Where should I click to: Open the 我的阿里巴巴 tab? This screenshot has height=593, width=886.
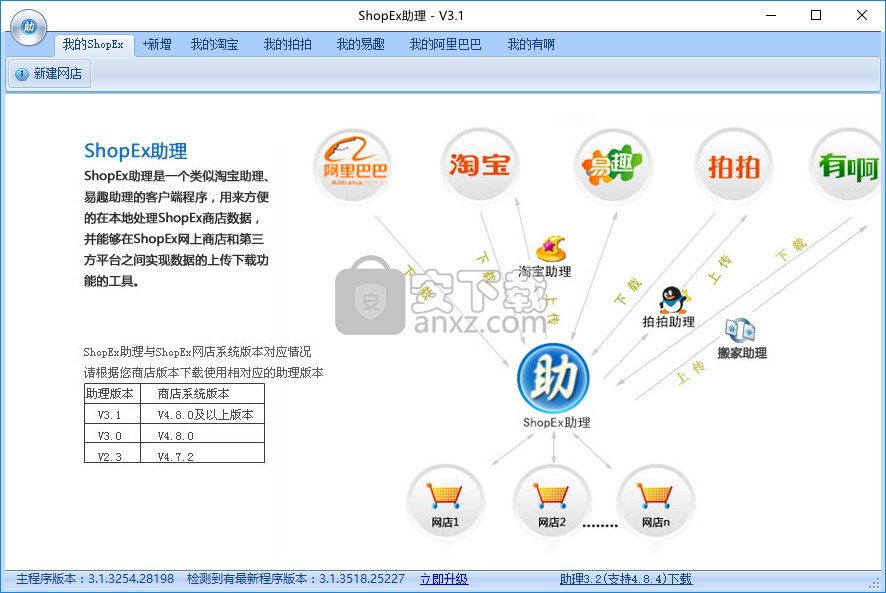click(x=445, y=44)
